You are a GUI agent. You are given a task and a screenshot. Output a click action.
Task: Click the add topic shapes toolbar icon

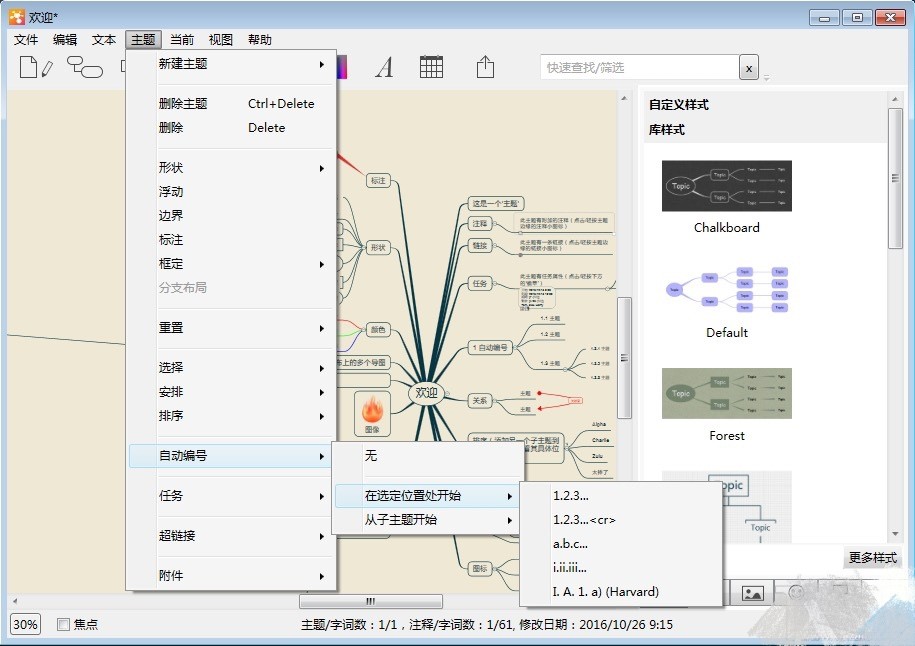[x=84, y=67]
